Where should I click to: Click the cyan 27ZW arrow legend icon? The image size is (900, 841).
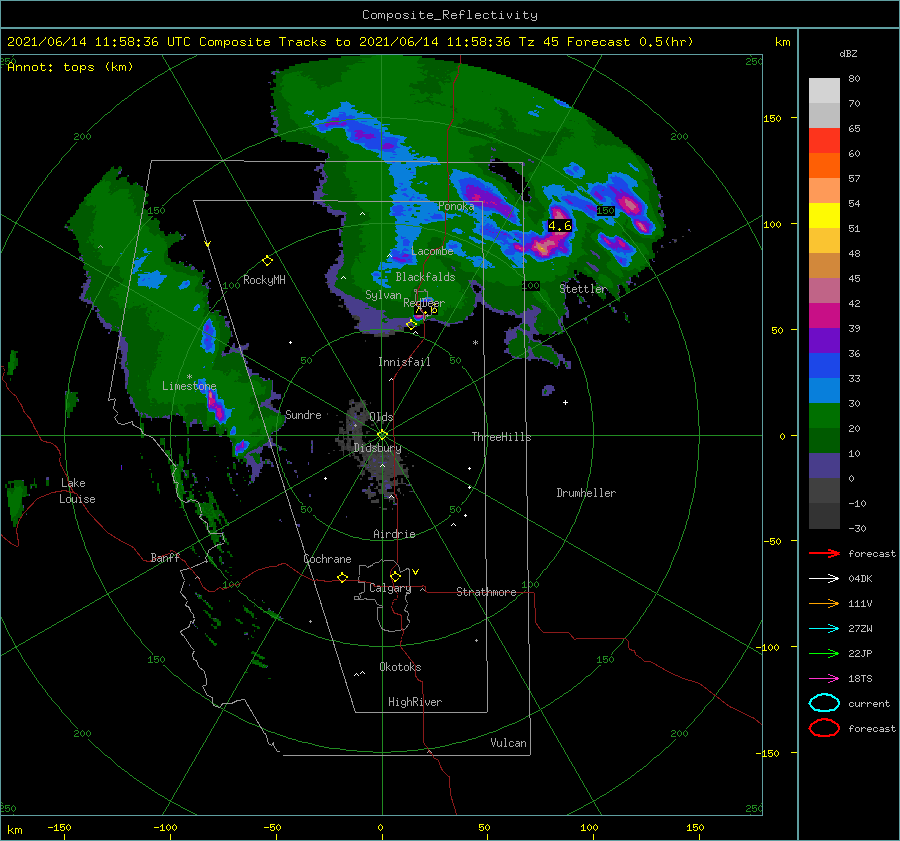pos(824,628)
